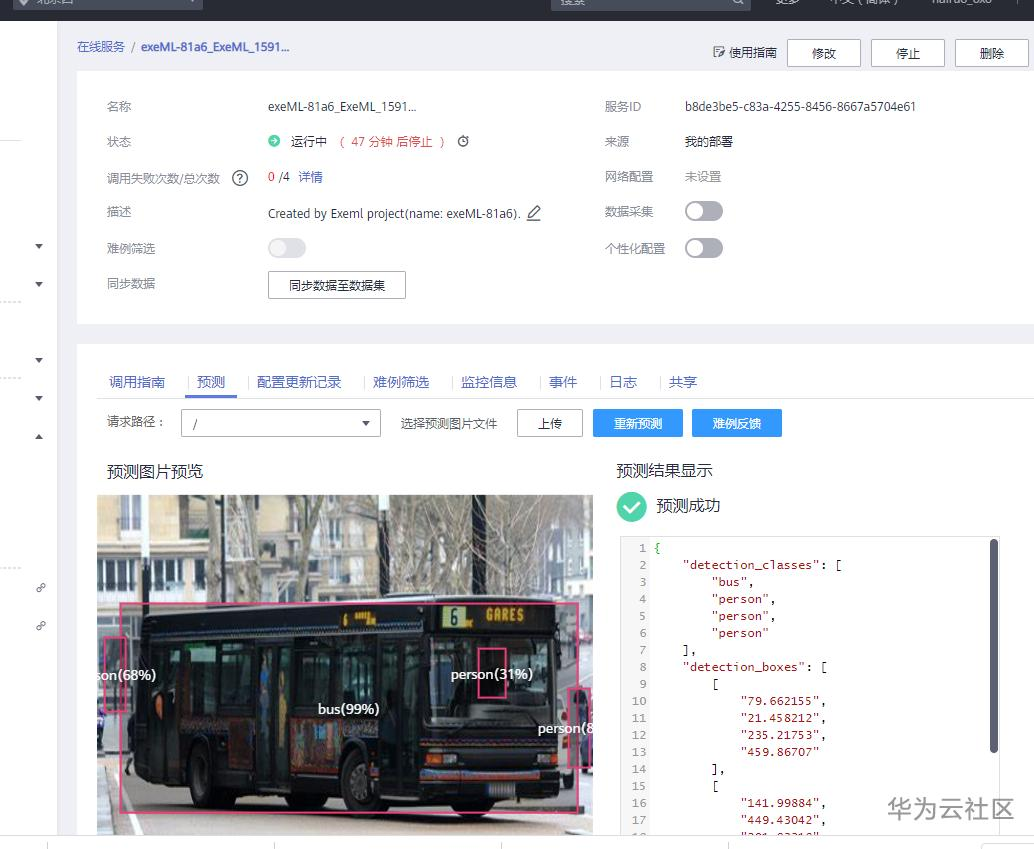Toggle the 数据采集 switch
This screenshot has height=849, width=1034.
point(704,211)
